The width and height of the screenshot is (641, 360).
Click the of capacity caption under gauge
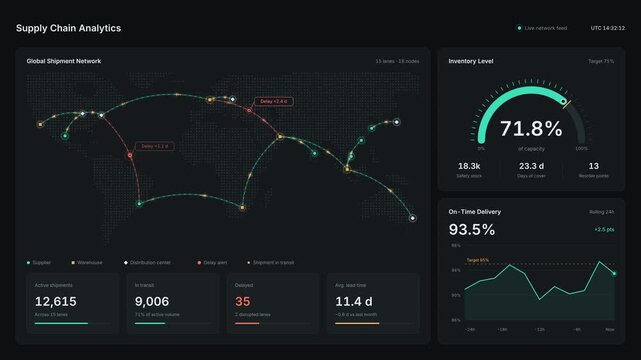click(531, 149)
